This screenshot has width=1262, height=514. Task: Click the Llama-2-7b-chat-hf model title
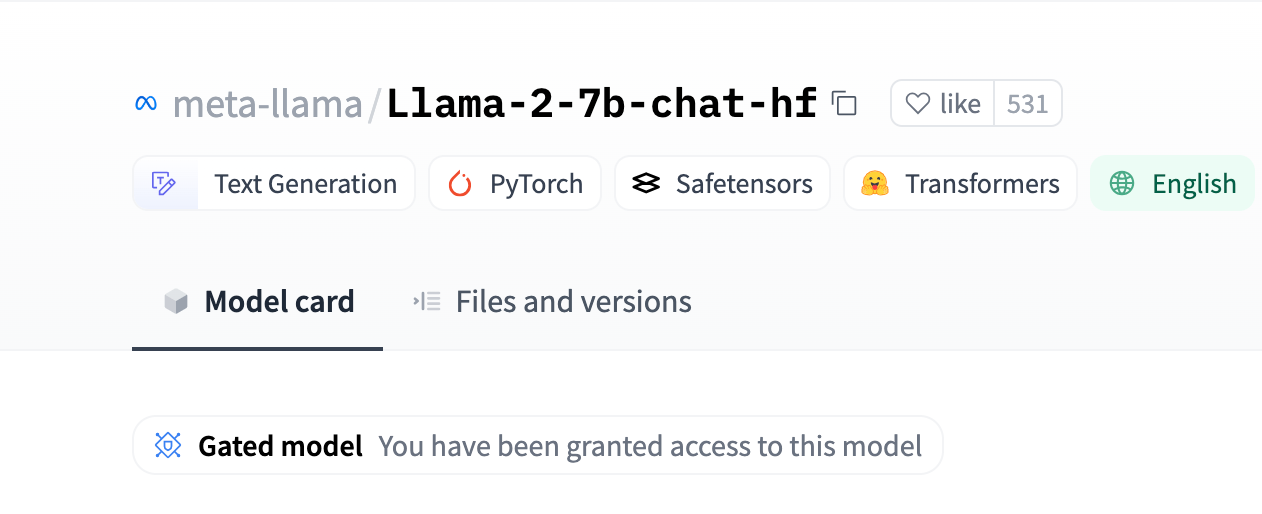pos(602,103)
